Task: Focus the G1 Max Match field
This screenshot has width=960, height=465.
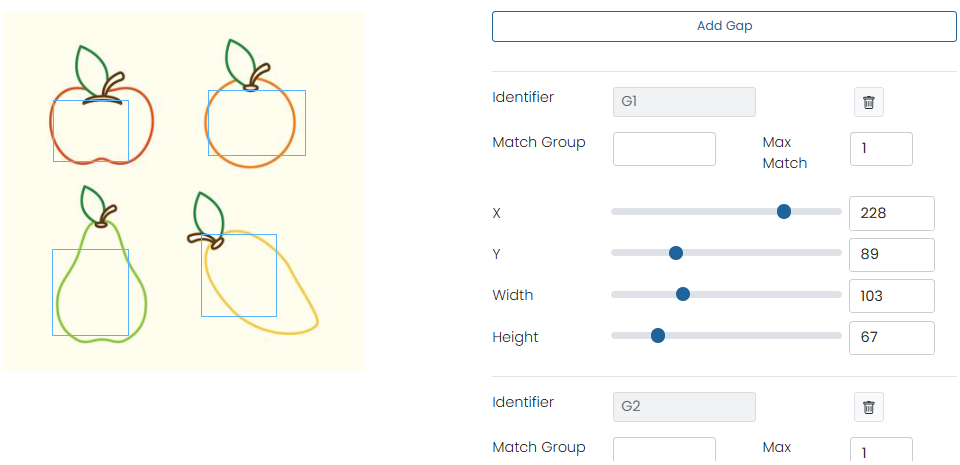Action: [x=881, y=149]
